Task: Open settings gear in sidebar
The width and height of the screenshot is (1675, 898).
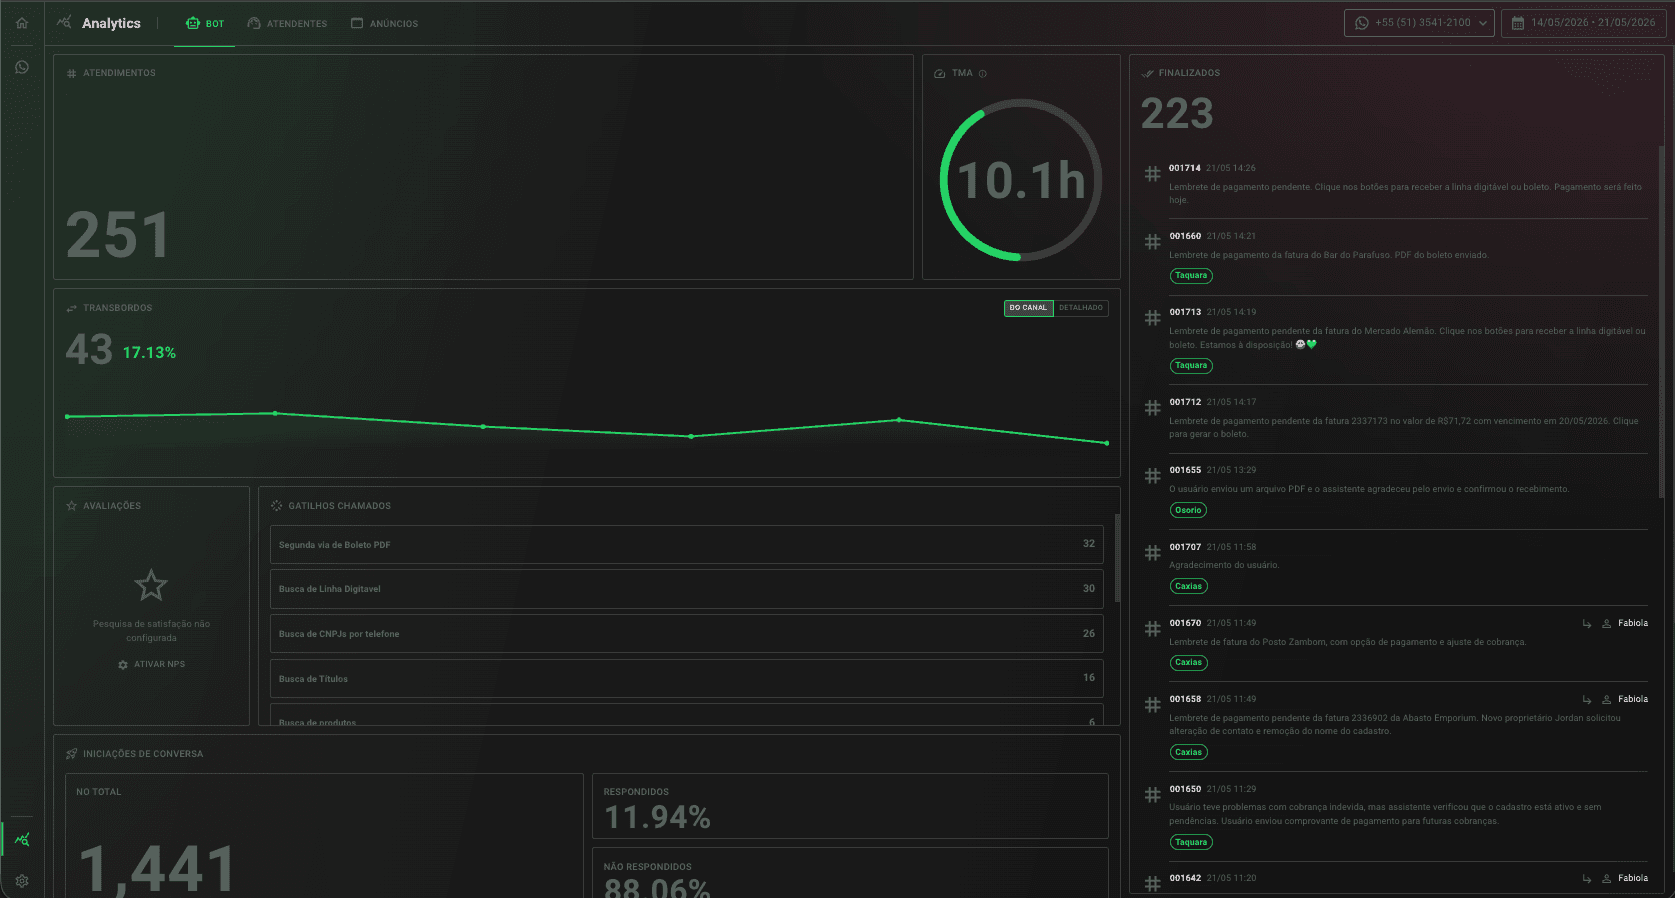Action: click(22, 881)
